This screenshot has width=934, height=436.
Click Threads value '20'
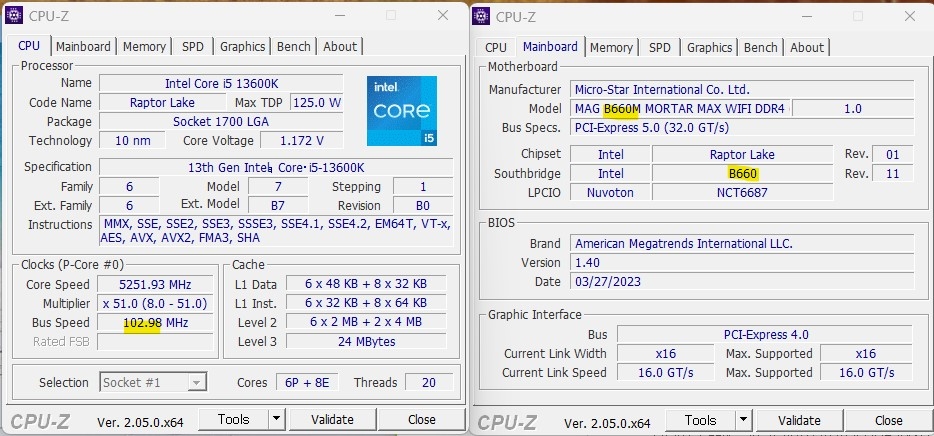click(x=429, y=382)
